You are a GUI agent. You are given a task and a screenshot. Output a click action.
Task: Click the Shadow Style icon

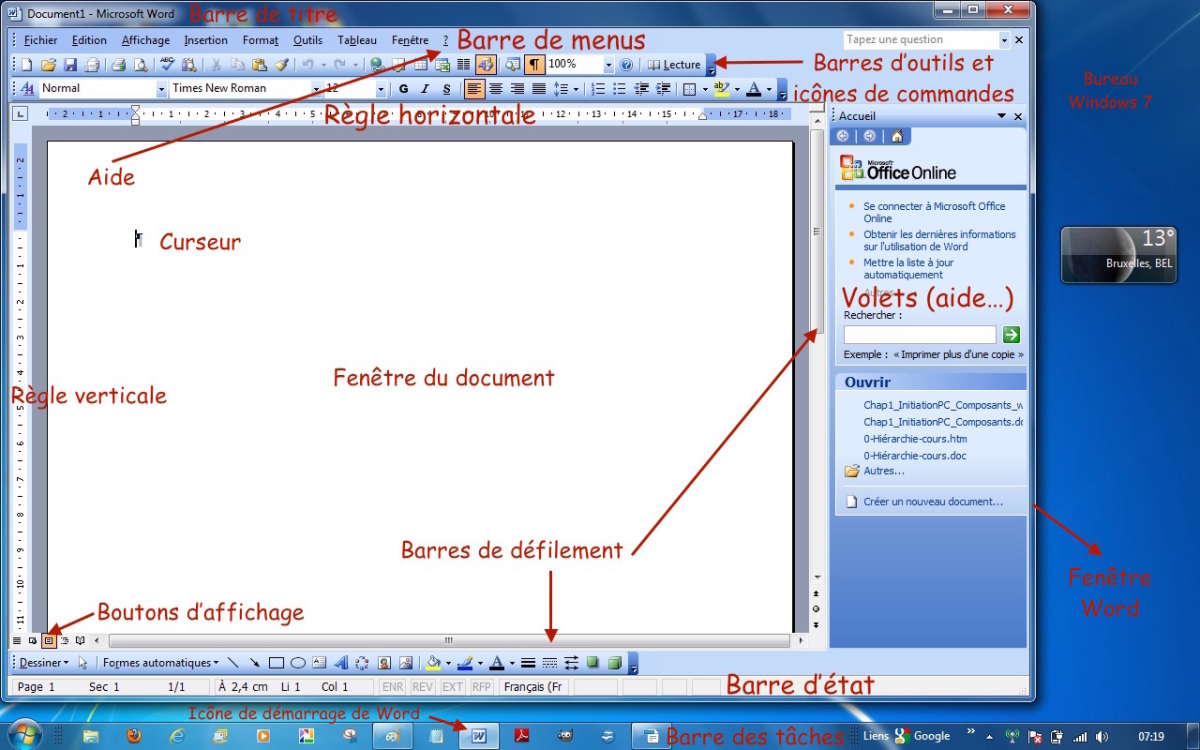point(593,663)
